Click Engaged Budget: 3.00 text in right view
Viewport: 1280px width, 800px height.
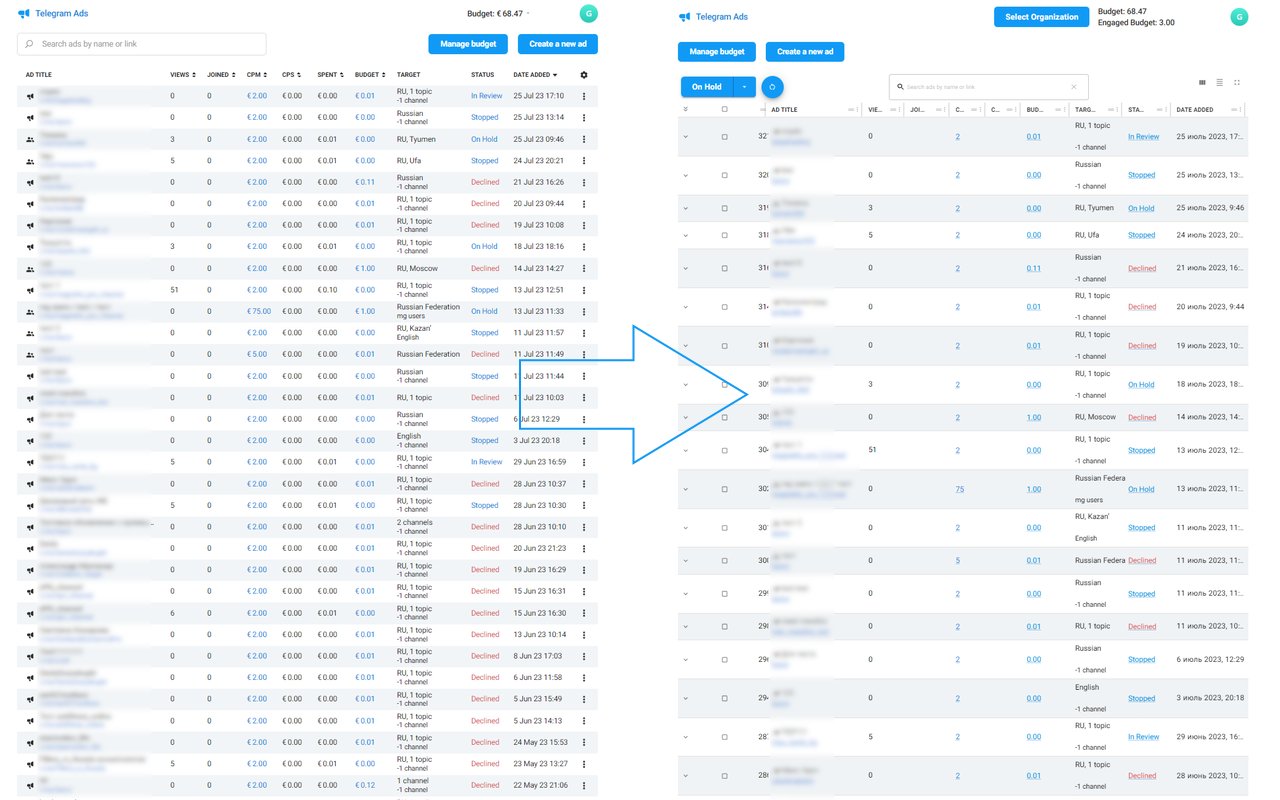1136,22
